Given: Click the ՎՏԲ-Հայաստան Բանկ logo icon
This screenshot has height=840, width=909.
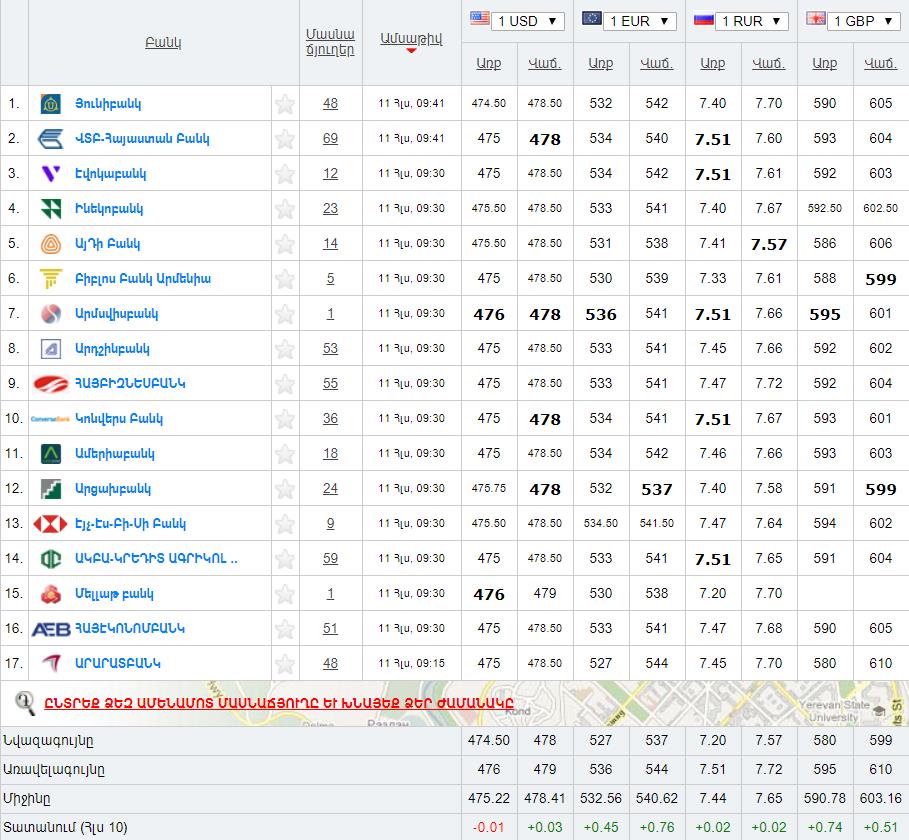Looking at the screenshot, I should click(50, 139).
